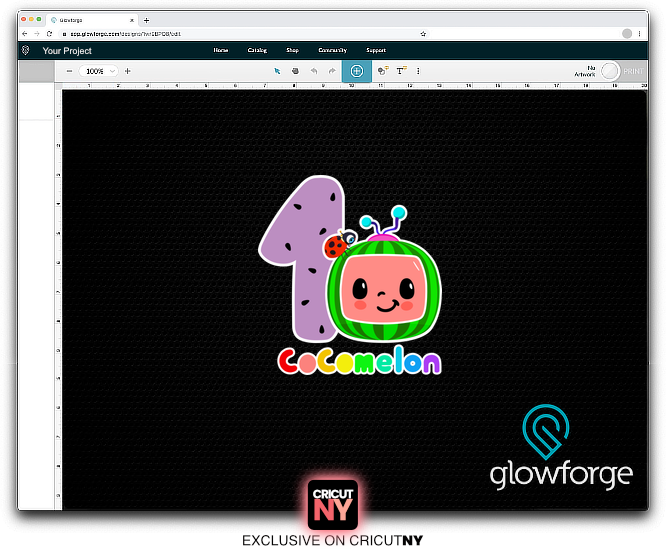Open the 100% zoom level dropdown
The width and height of the screenshot is (666, 552).
98,71
